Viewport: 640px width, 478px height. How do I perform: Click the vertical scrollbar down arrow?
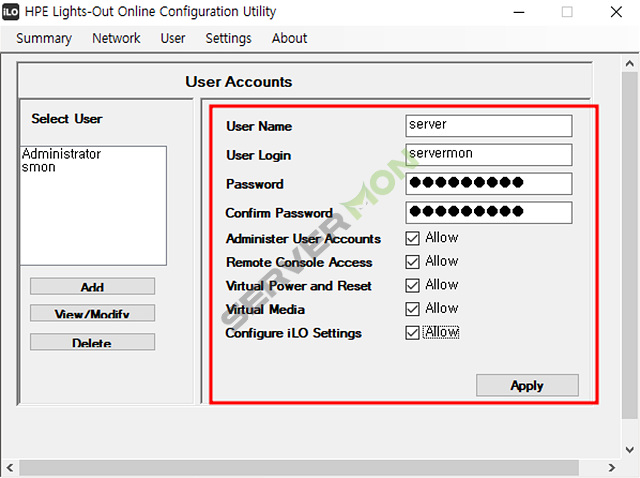[x=630, y=449]
